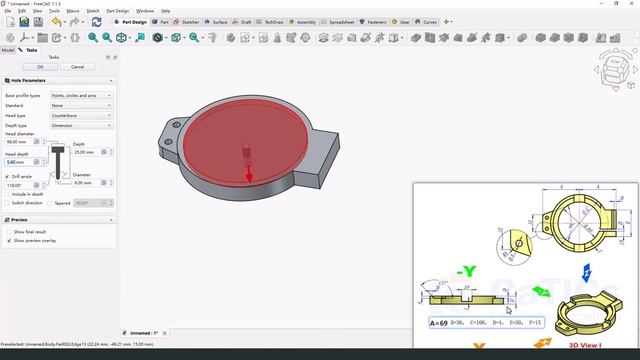Open the Depth type dropdown
This screenshot has width=640, height=360.
point(81,126)
